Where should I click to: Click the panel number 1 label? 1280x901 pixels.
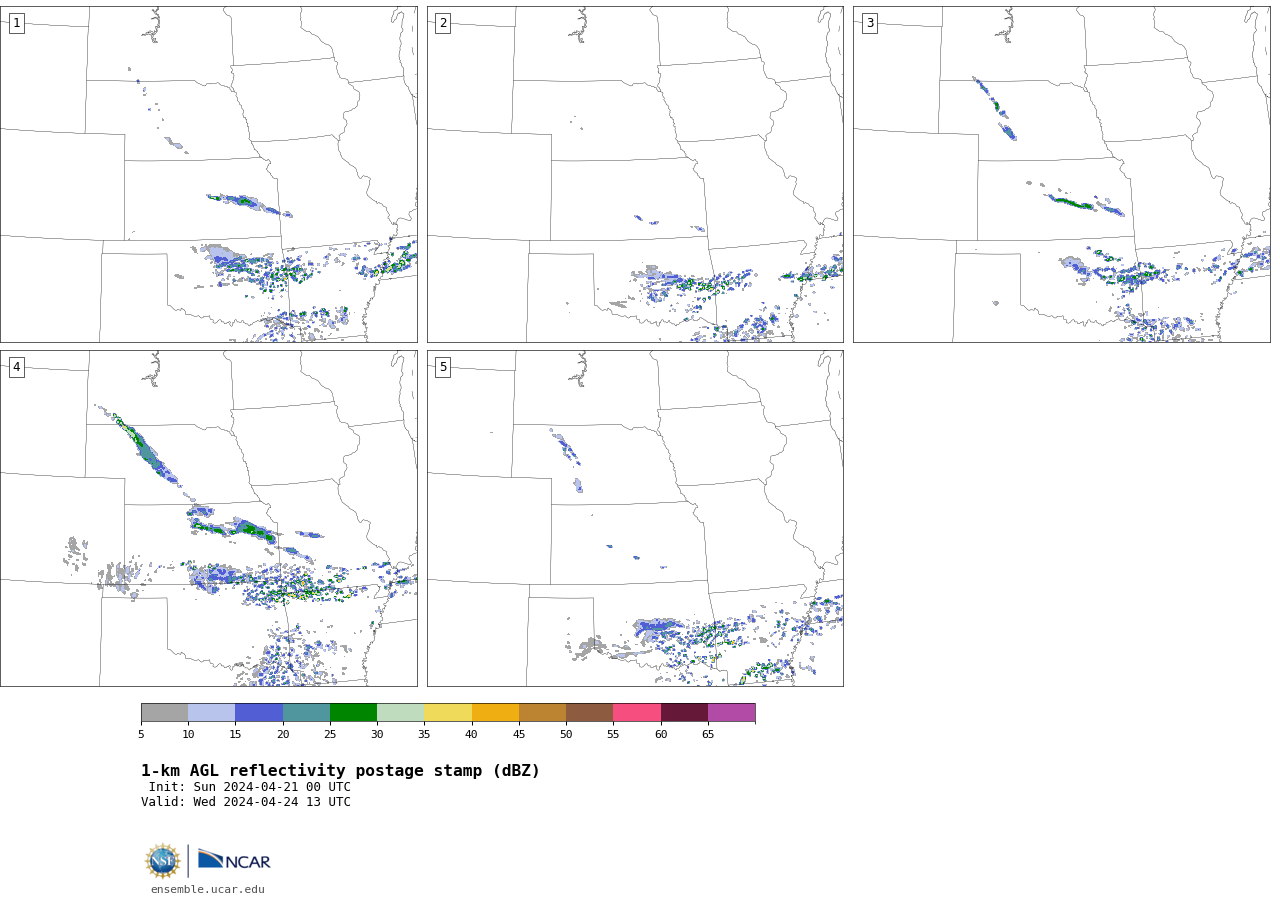(16, 23)
